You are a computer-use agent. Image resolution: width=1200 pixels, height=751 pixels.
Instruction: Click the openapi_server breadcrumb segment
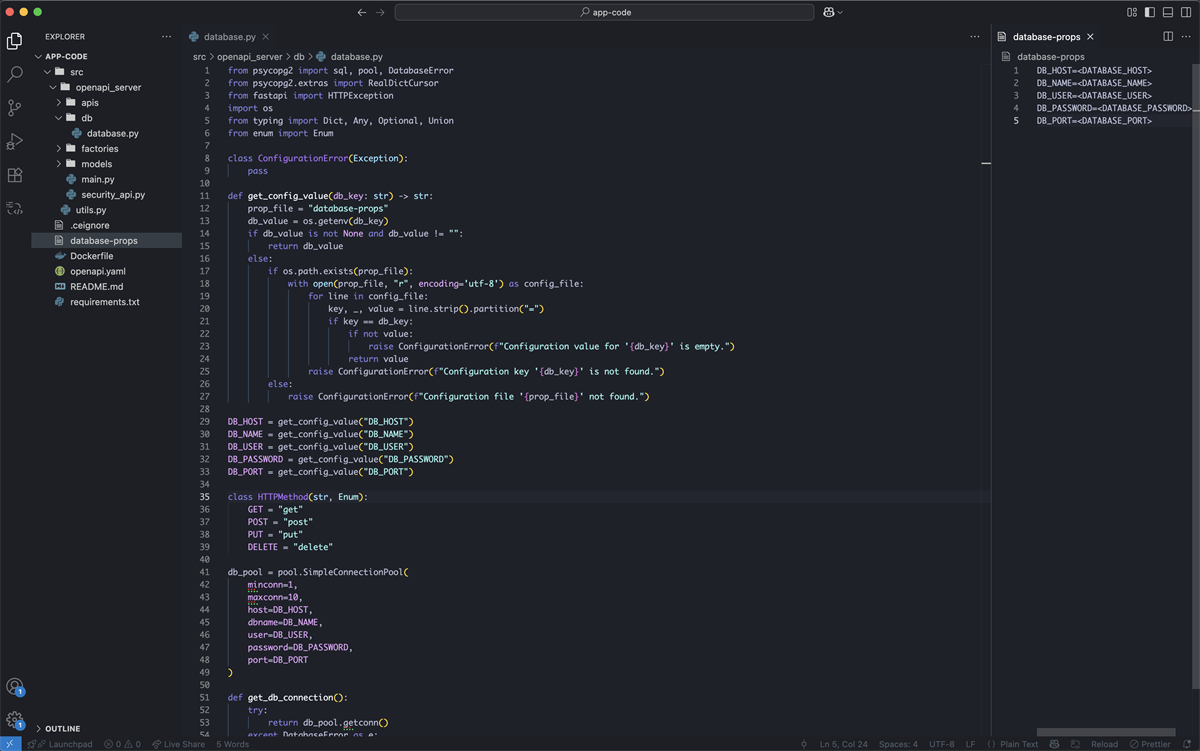click(x=250, y=57)
